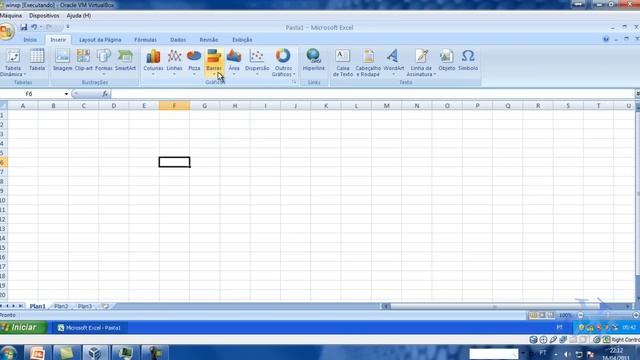Open the Linhas chart gallery
The width and height of the screenshot is (640, 360).
174,62
